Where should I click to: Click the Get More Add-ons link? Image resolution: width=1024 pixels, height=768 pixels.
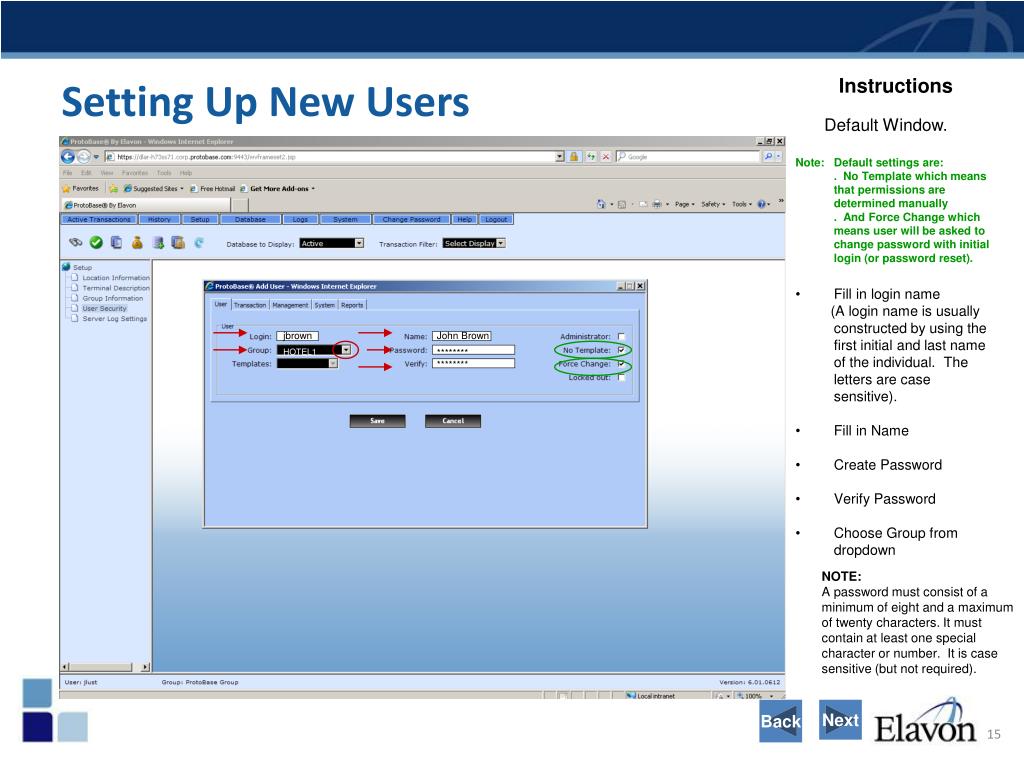click(278, 189)
